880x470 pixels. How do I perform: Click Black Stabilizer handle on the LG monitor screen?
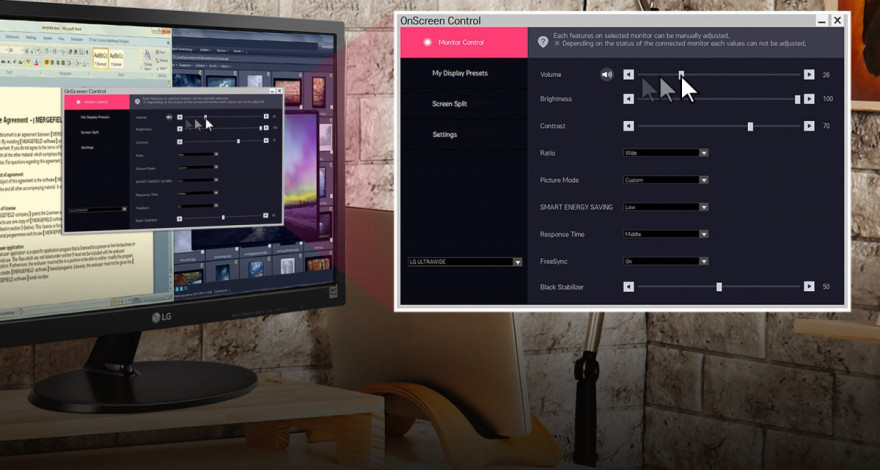pyautogui.click(x=223, y=216)
